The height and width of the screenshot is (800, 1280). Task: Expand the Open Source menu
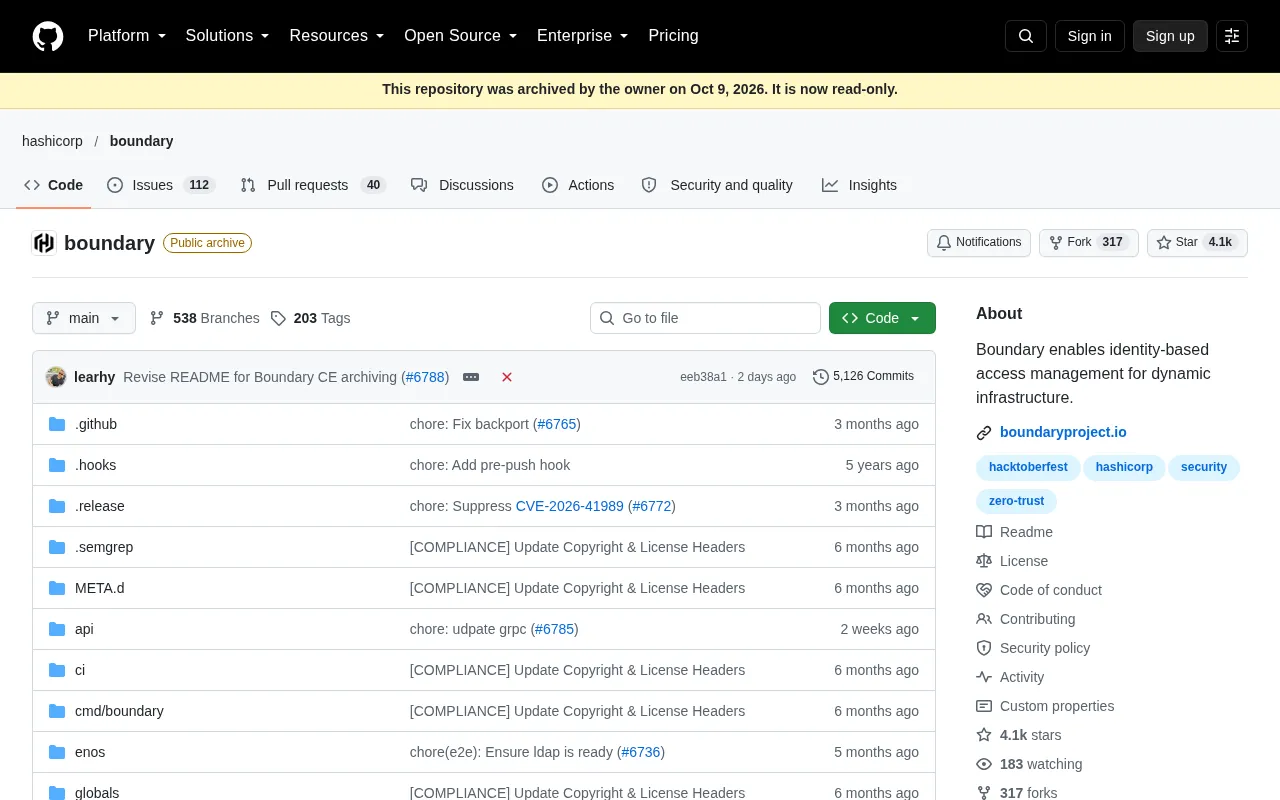(x=461, y=36)
